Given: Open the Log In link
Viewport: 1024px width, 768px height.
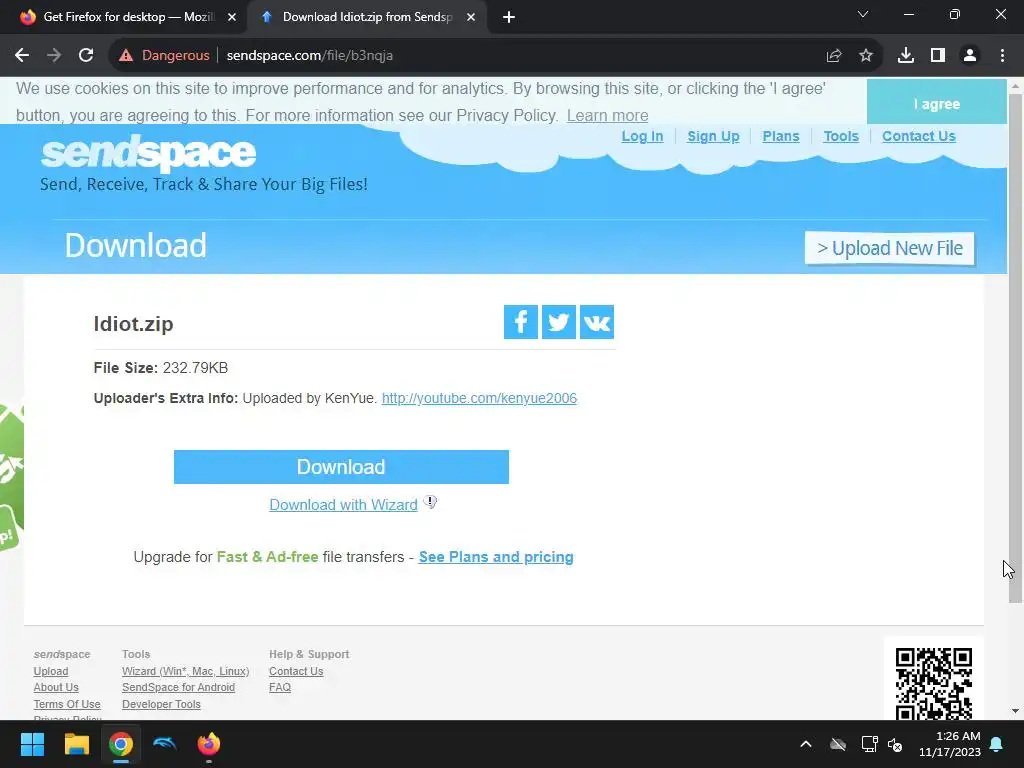Looking at the screenshot, I should pos(642,136).
